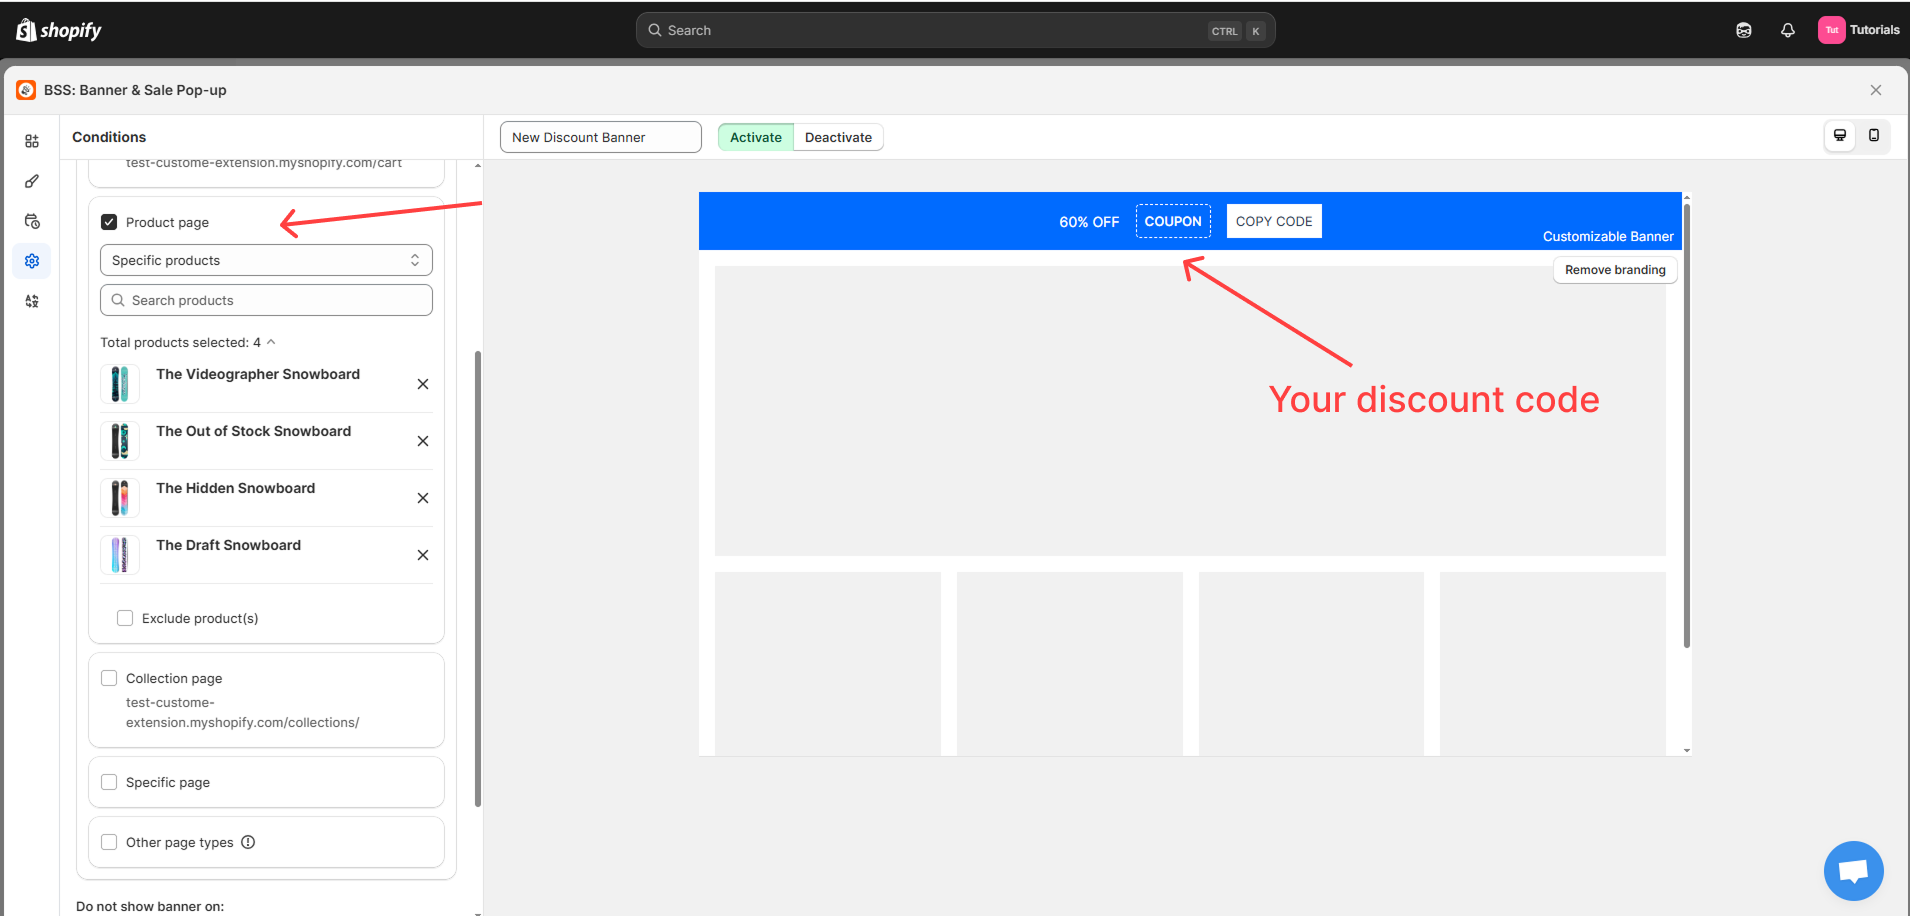Enable the Specific page checkbox
This screenshot has height=916, width=1910.
click(x=109, y=782)
